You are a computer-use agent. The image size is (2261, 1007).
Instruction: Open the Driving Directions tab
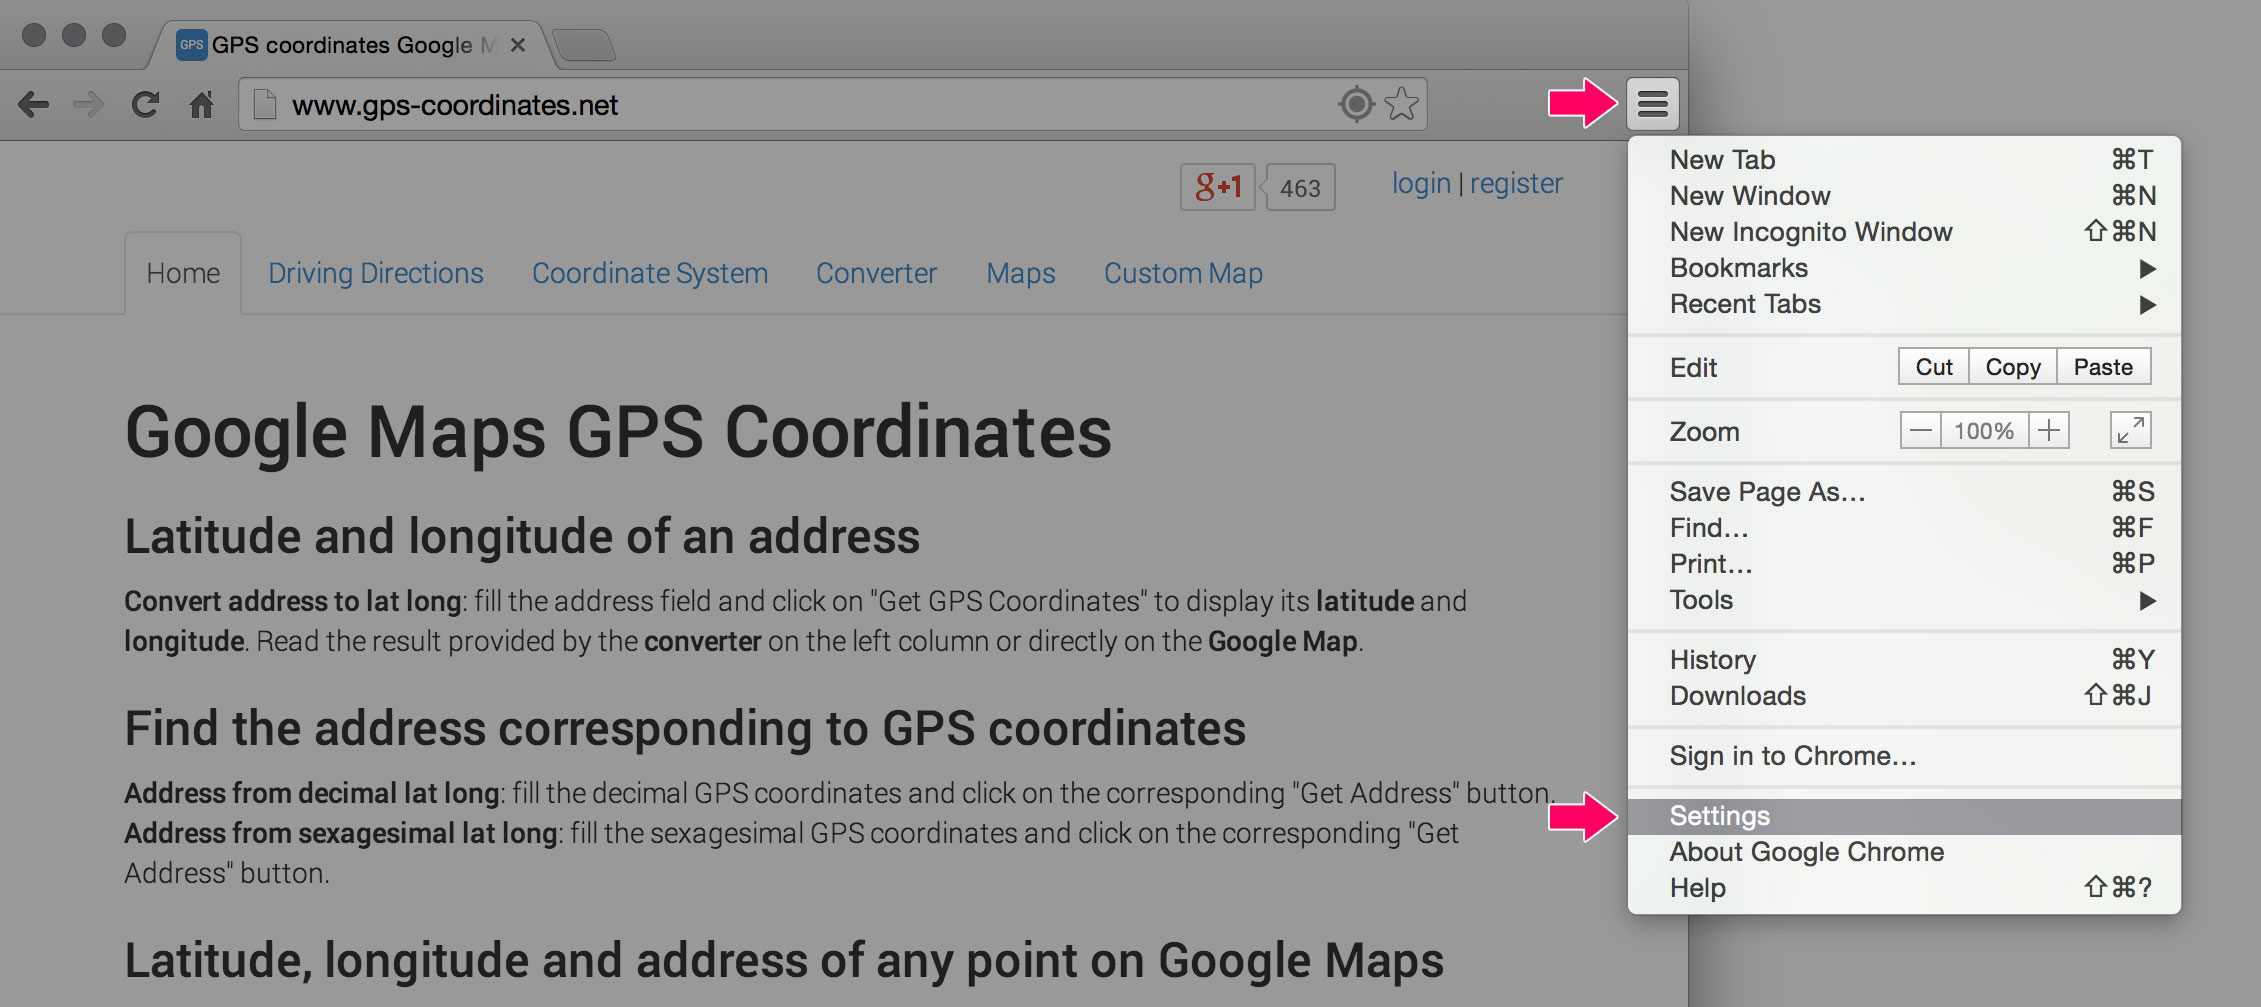point(376,273)
